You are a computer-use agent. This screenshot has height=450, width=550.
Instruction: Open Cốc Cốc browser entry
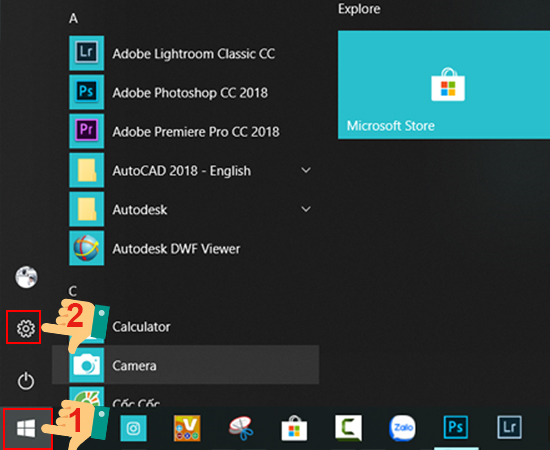[x=186, y=397]
